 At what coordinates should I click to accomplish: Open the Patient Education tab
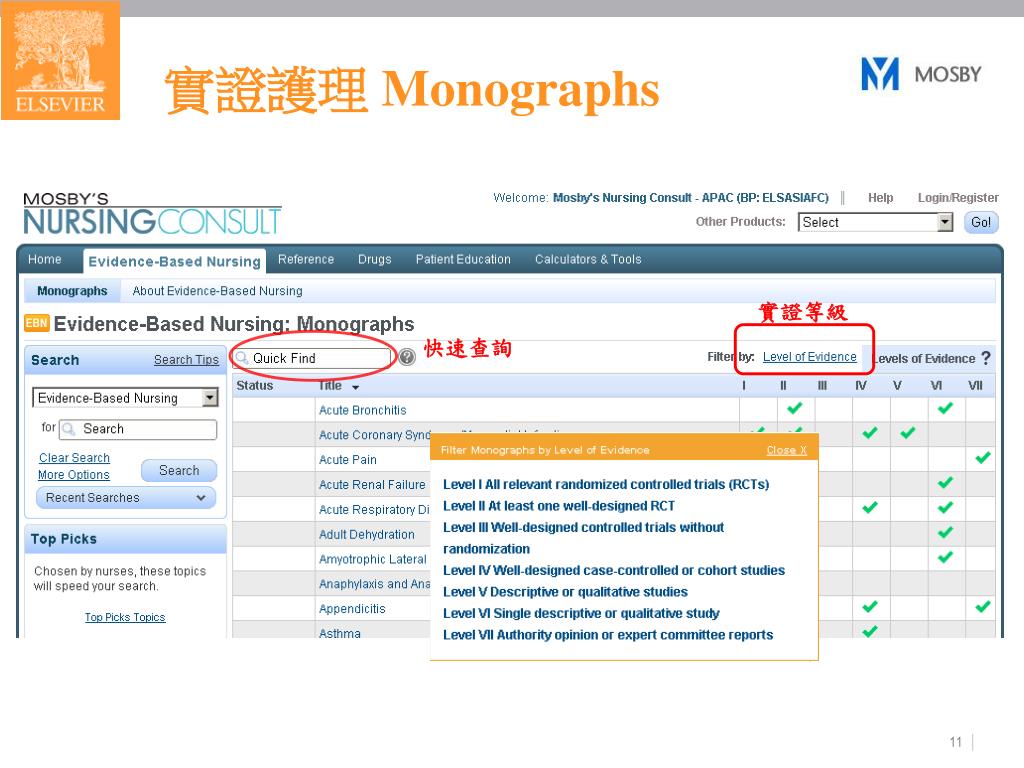tap(463, 259)
